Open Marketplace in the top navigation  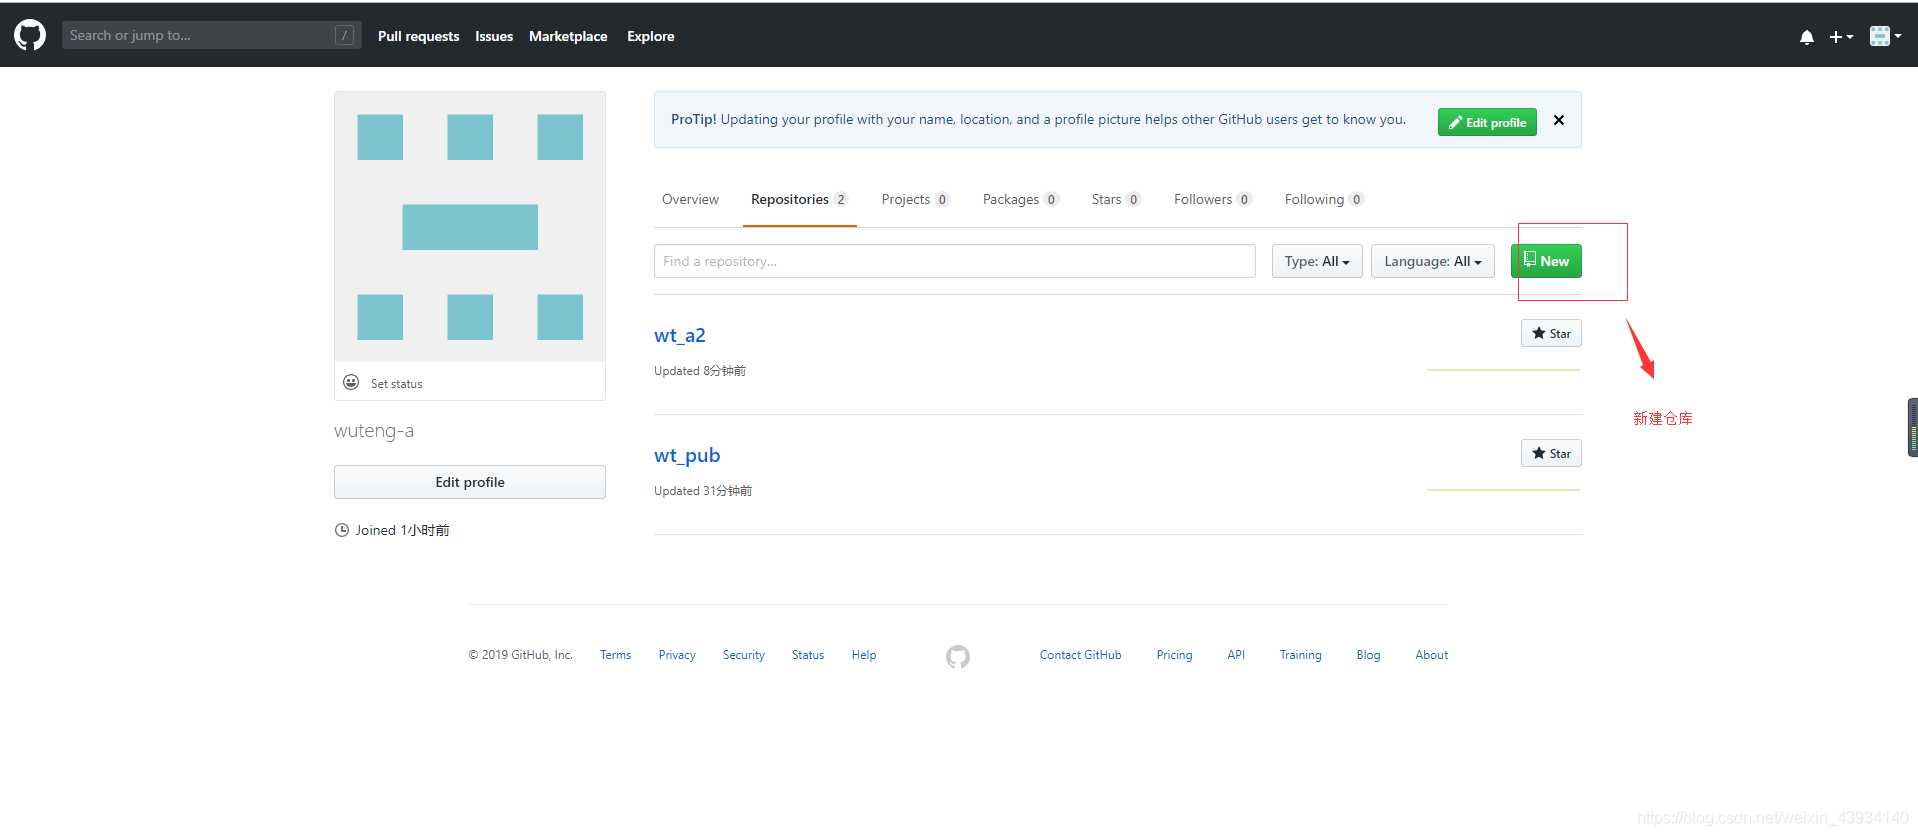tap(568, 36)
